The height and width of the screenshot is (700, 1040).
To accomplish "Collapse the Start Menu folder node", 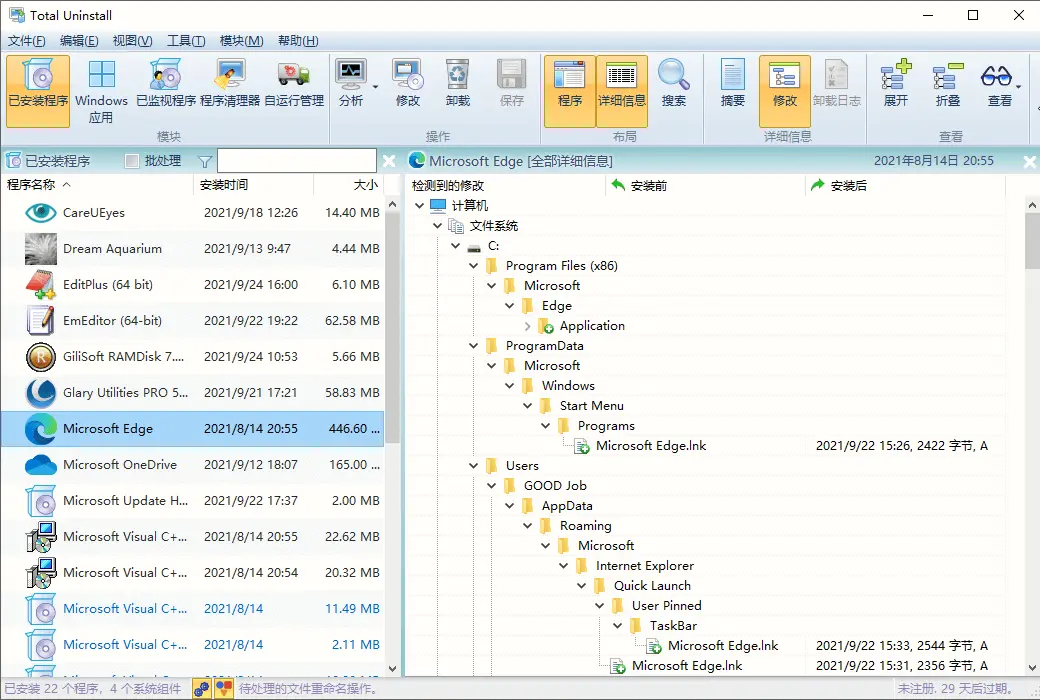I will pos(527,405).
